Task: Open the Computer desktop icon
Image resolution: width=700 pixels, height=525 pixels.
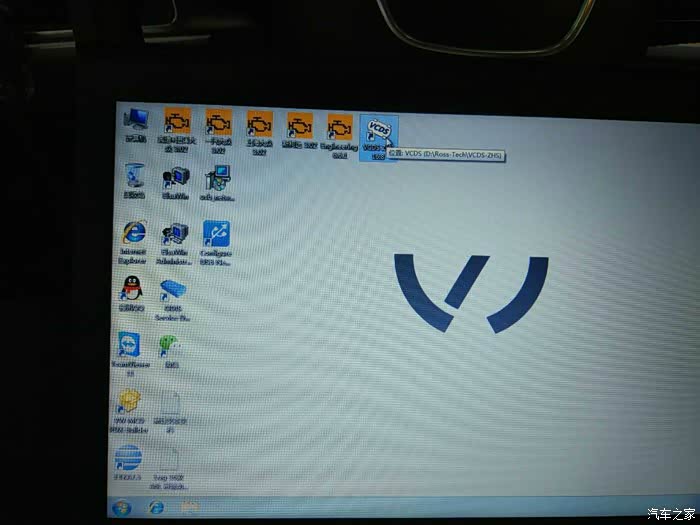Action: 136,125
